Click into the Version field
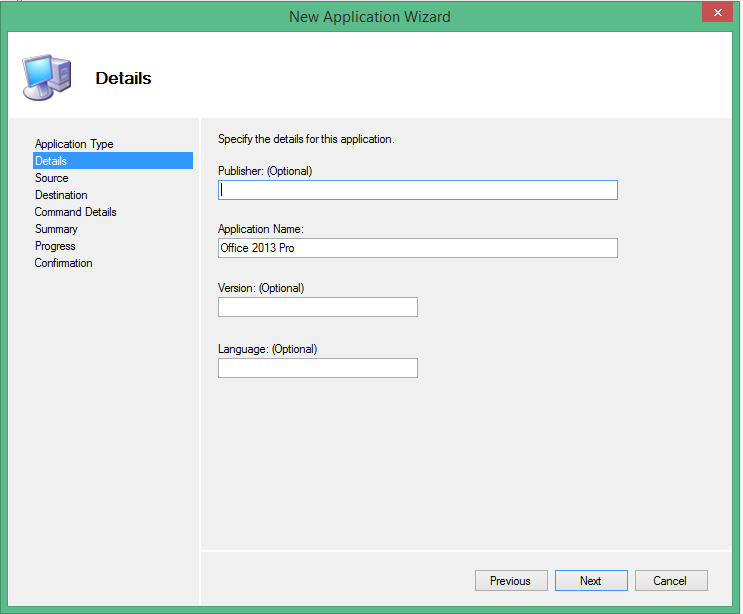 click(x=317, y=307)
